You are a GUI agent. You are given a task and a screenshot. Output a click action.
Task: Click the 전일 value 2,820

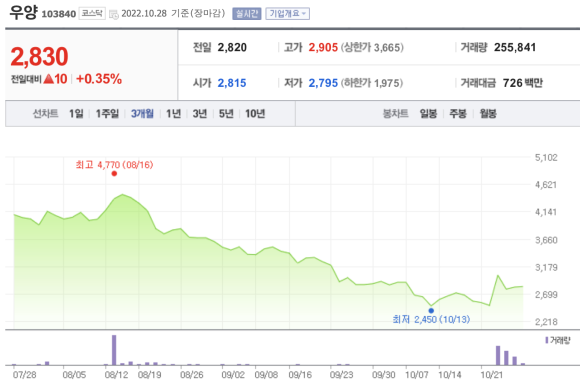[232, 47]
